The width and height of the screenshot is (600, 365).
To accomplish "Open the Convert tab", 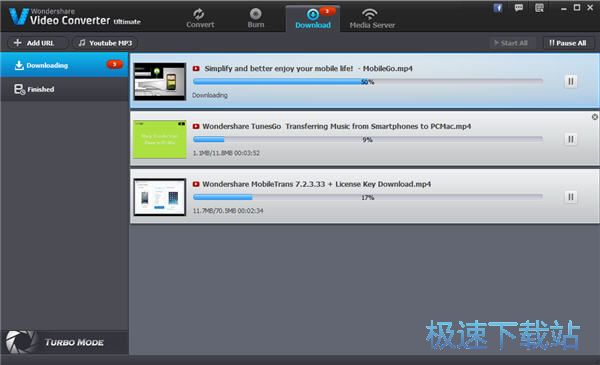I will pyautogui.click(x=200, y=18).
